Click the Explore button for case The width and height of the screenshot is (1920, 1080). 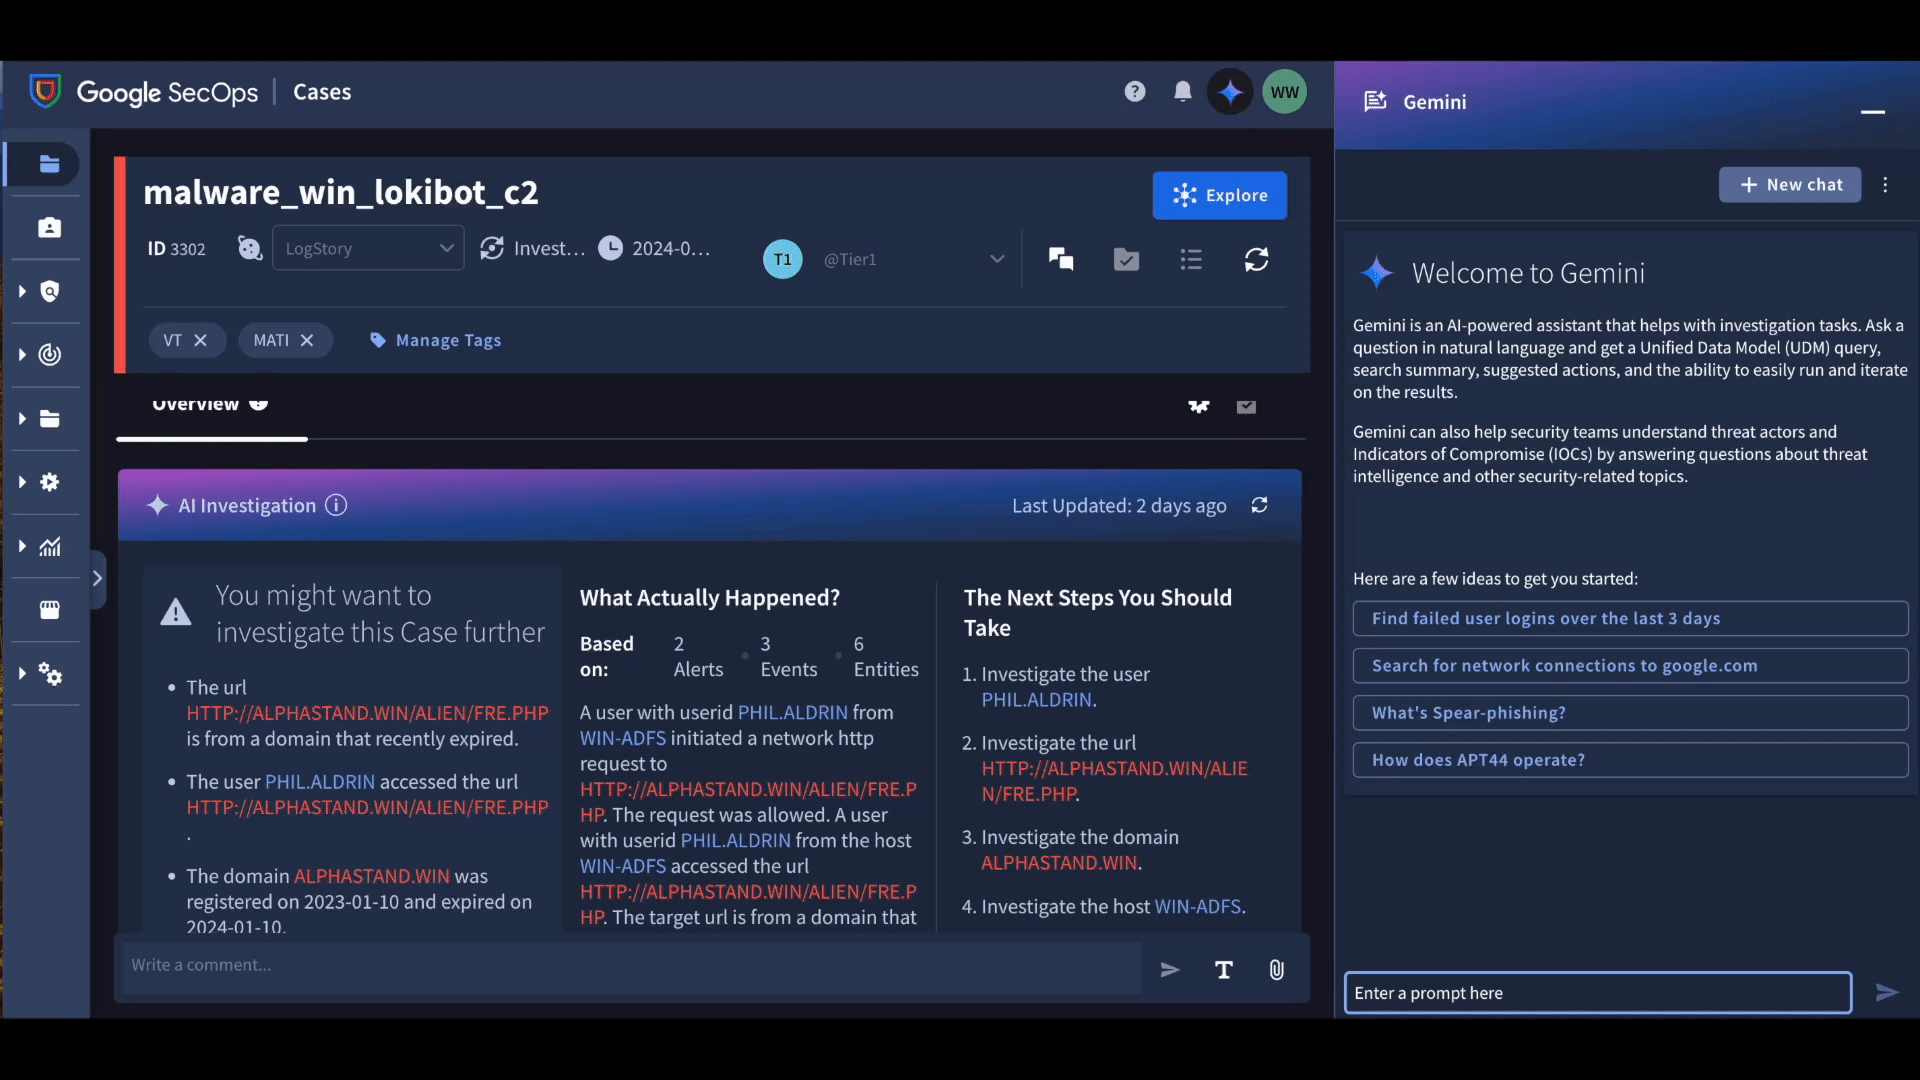click(1217, 195)
